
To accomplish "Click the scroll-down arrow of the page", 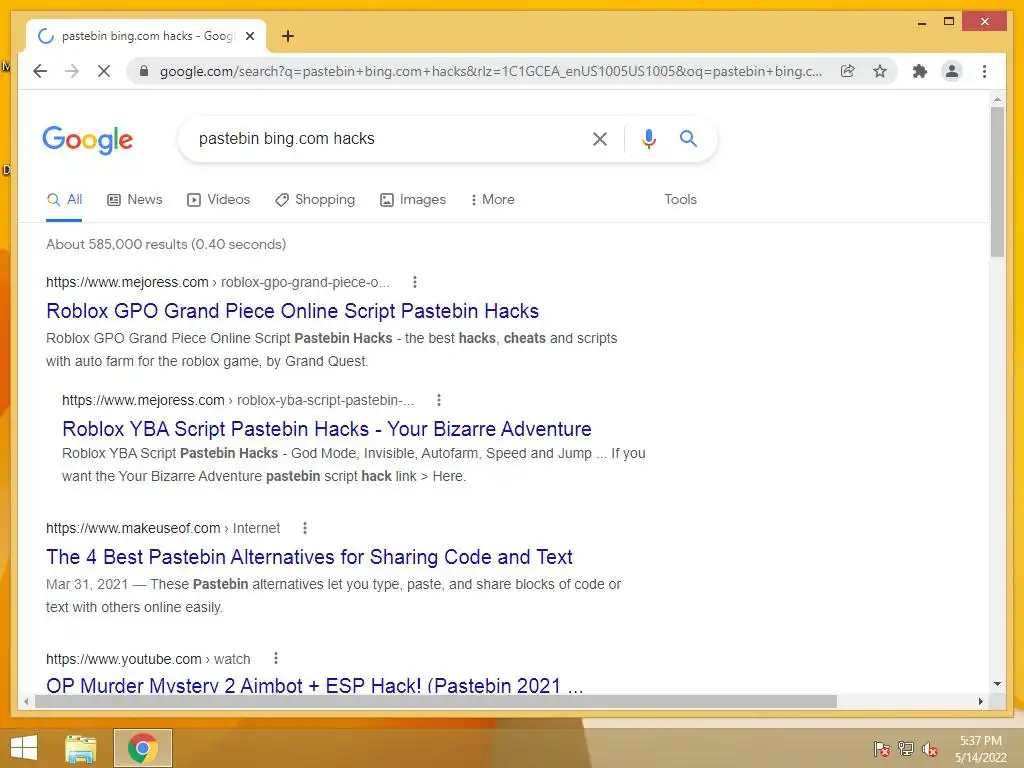I will (x=997, y=684).
